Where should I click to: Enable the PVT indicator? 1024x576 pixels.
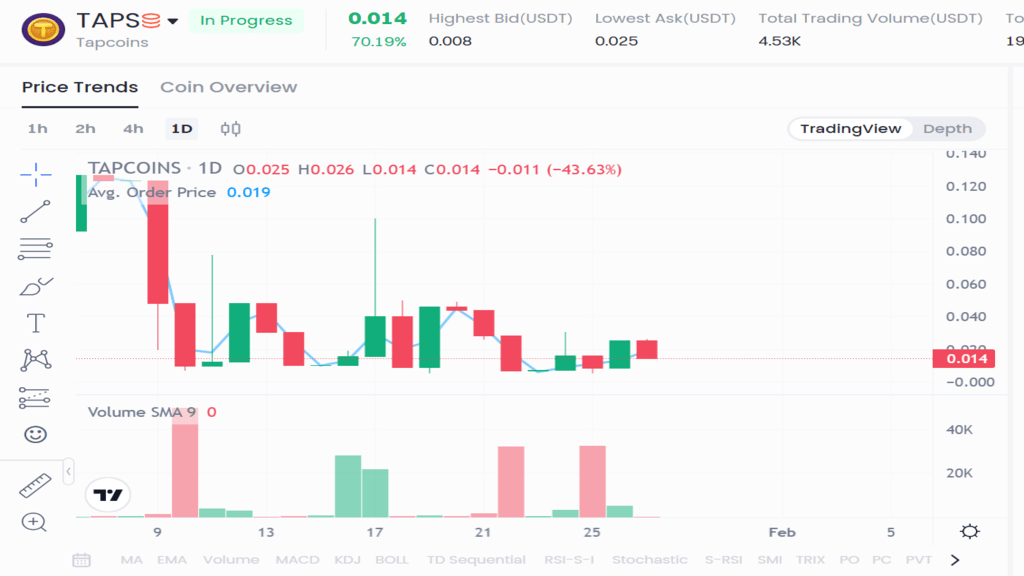[918, 560]
